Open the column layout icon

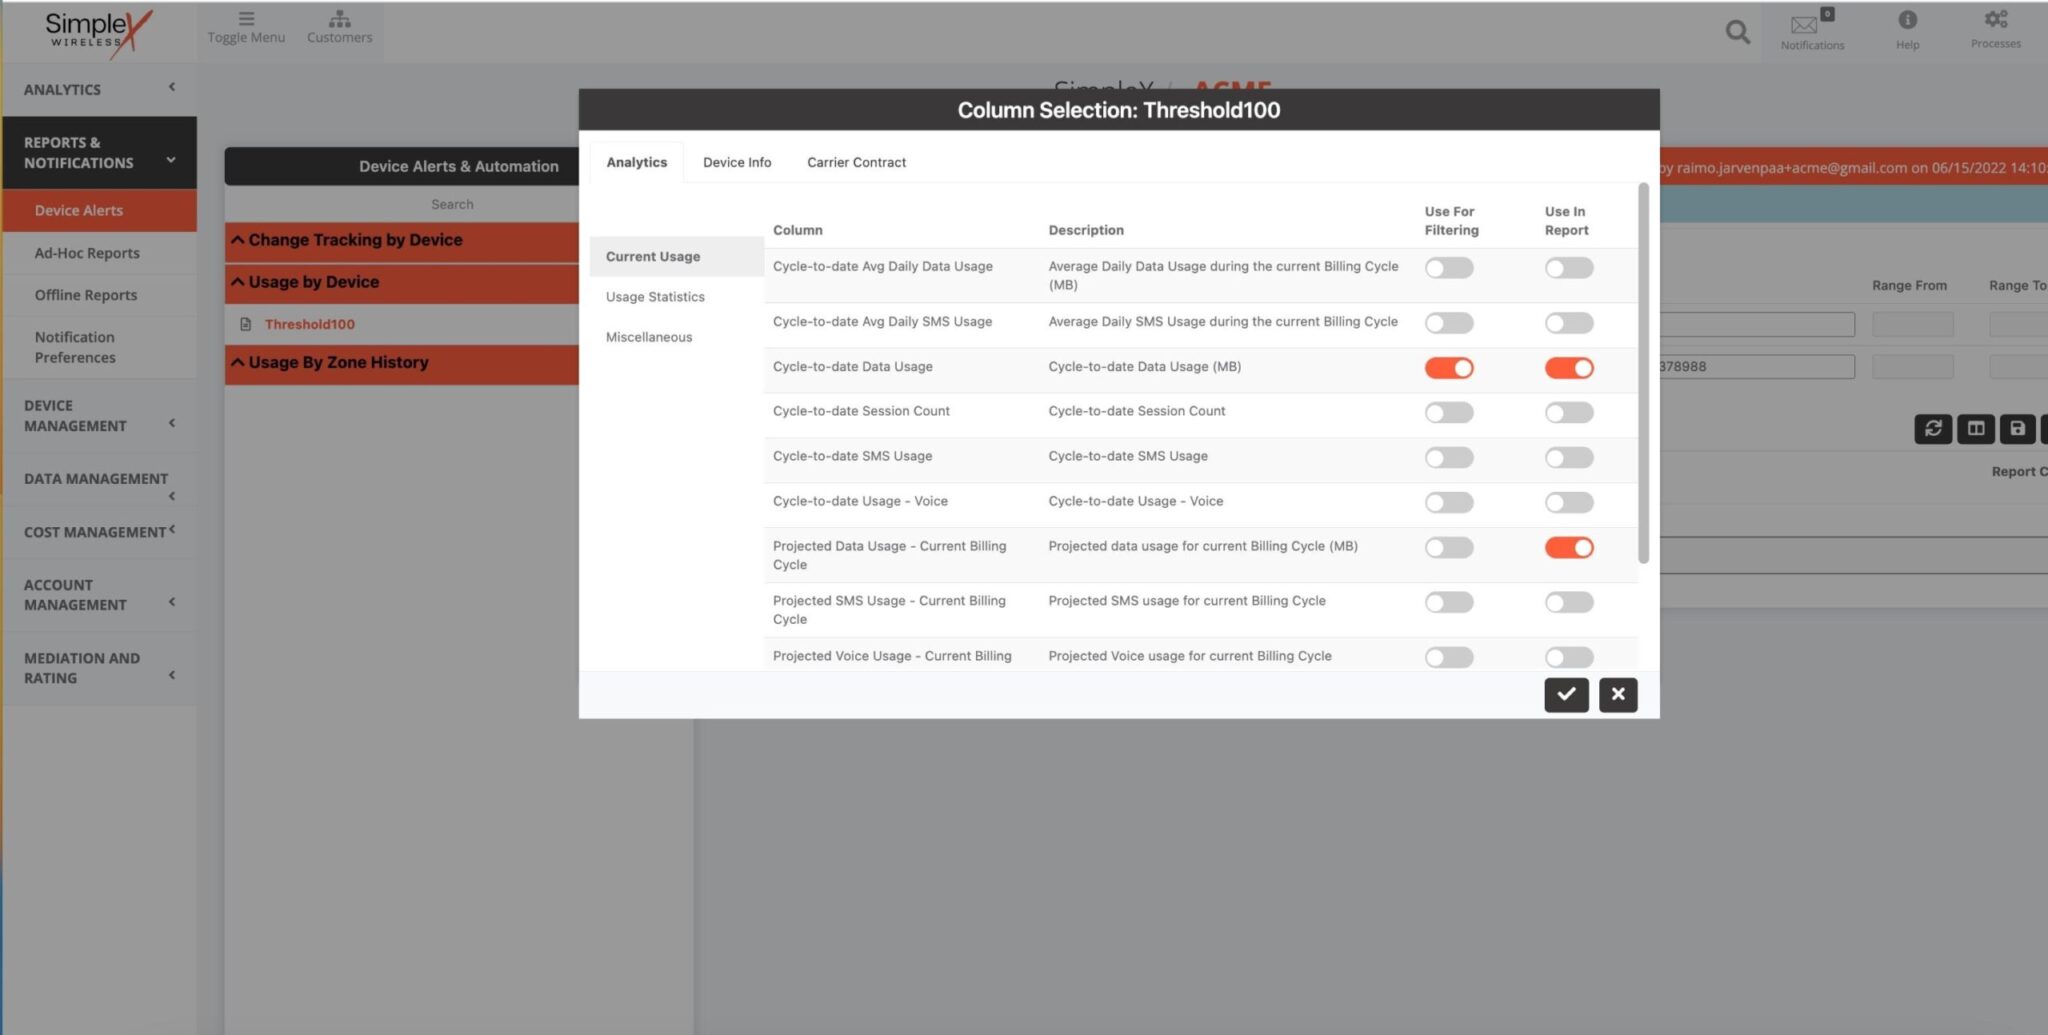click(1975, 429)
